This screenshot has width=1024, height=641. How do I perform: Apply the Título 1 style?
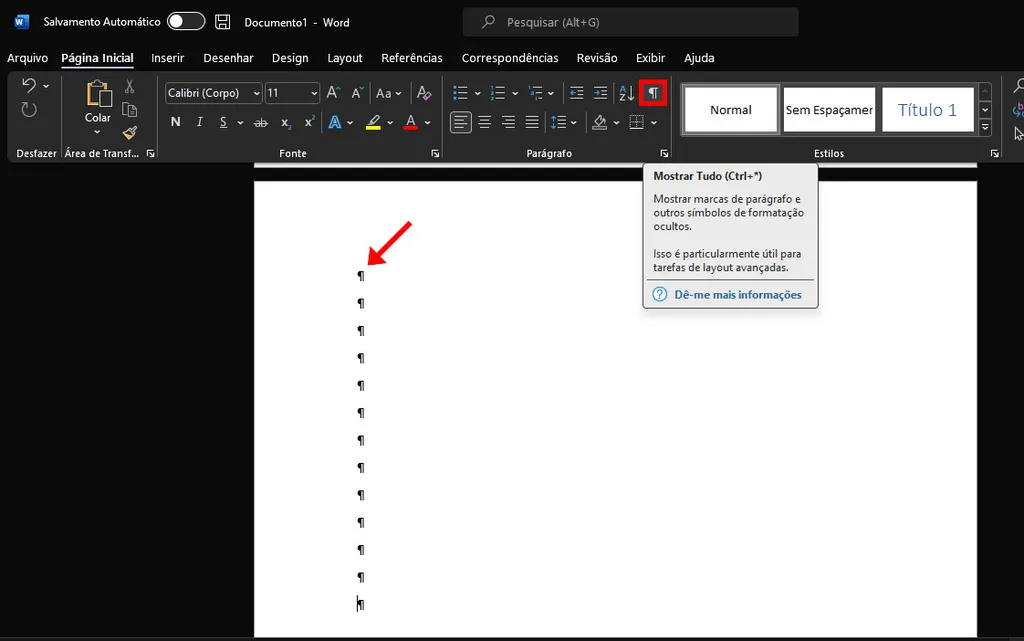click(x=927, y=110)
